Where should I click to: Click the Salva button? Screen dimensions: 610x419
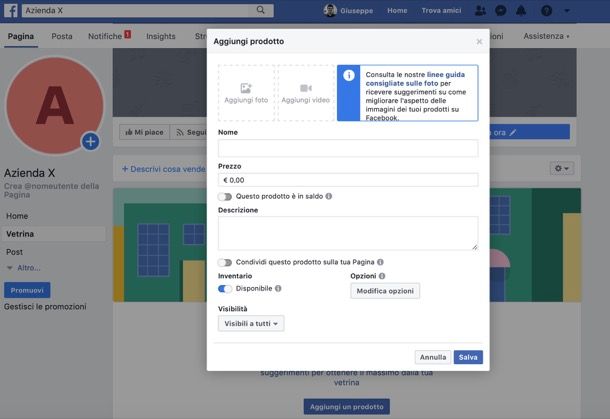click(468, 357)
